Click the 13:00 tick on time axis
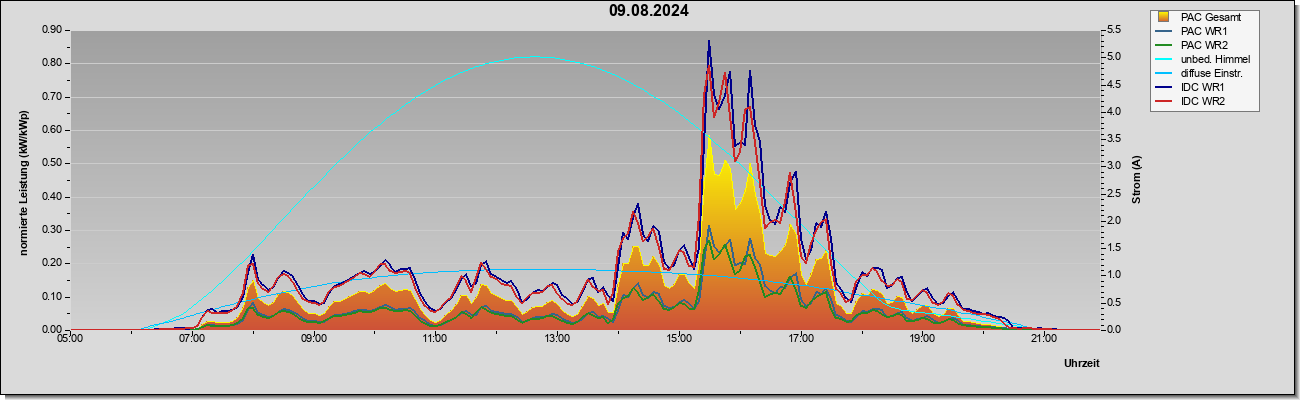 (557, 339)
